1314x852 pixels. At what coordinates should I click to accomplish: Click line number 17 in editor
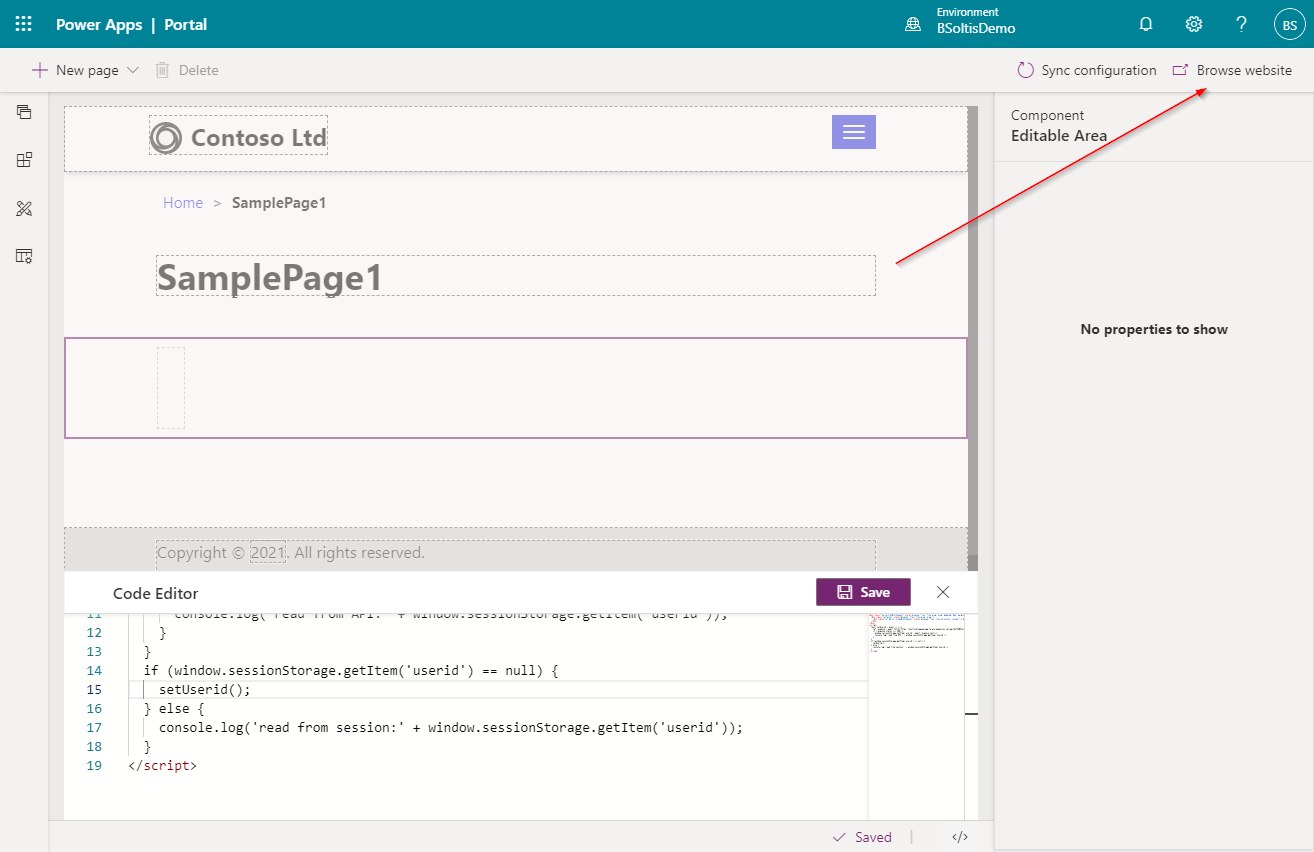[94, 728]
